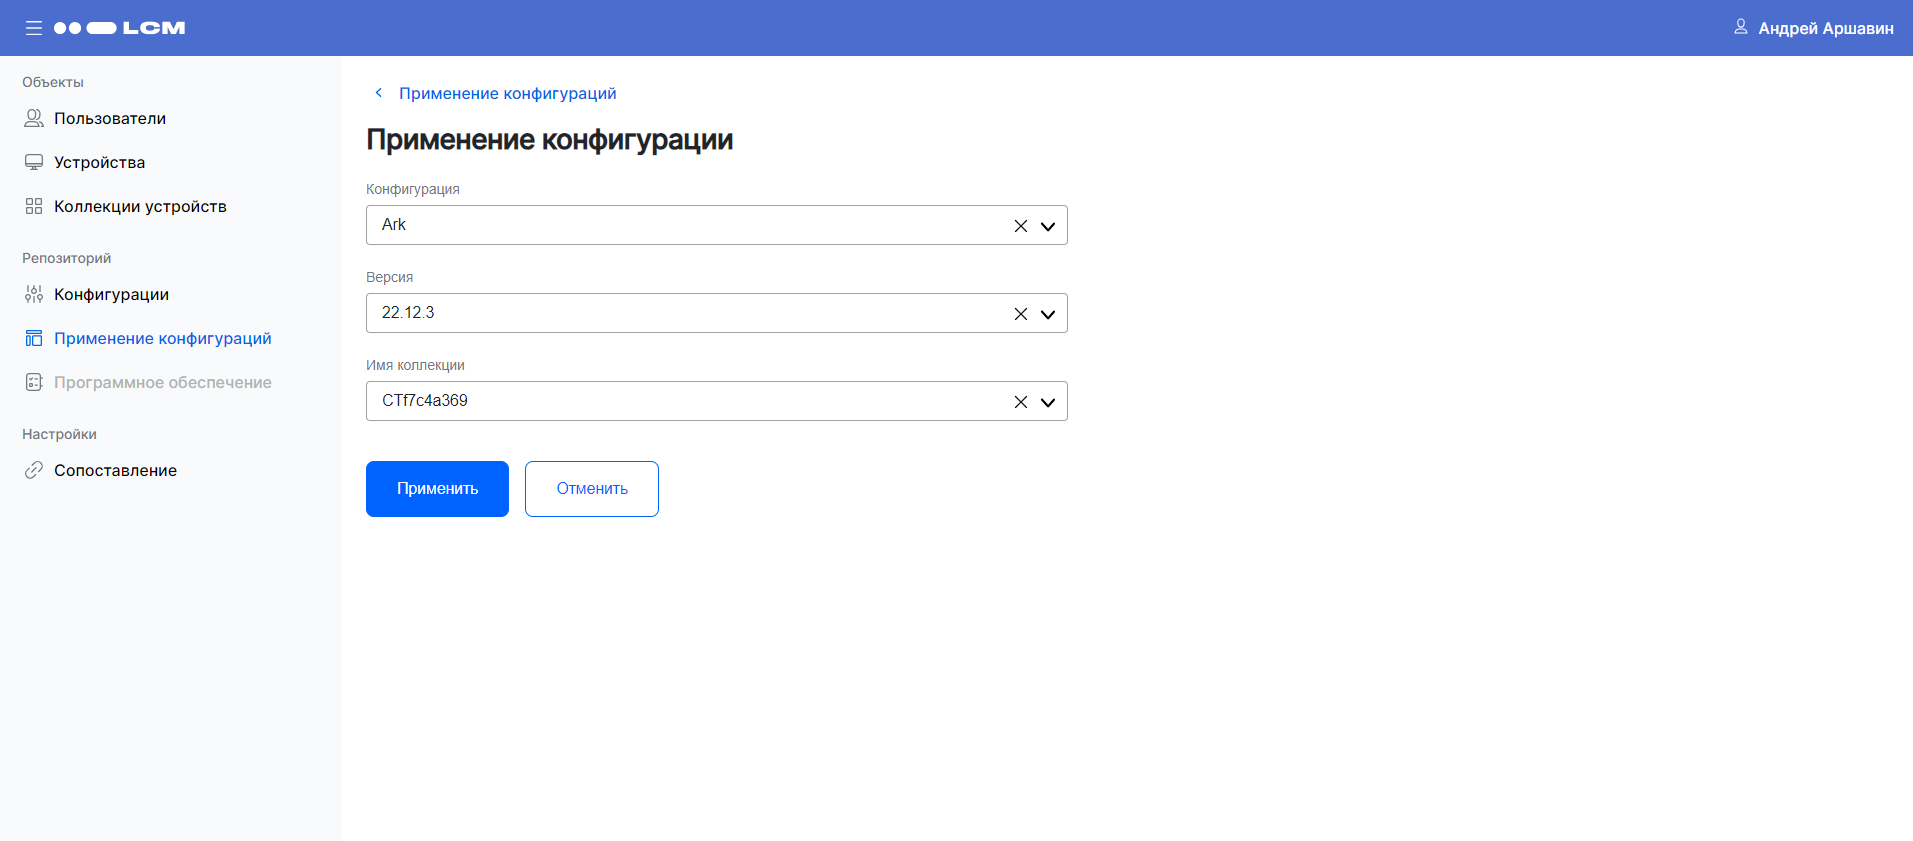Clear the Конфигурация field value Ark
The width and height of the screenshot is (1913, 841).
[x=1020, y=226]
